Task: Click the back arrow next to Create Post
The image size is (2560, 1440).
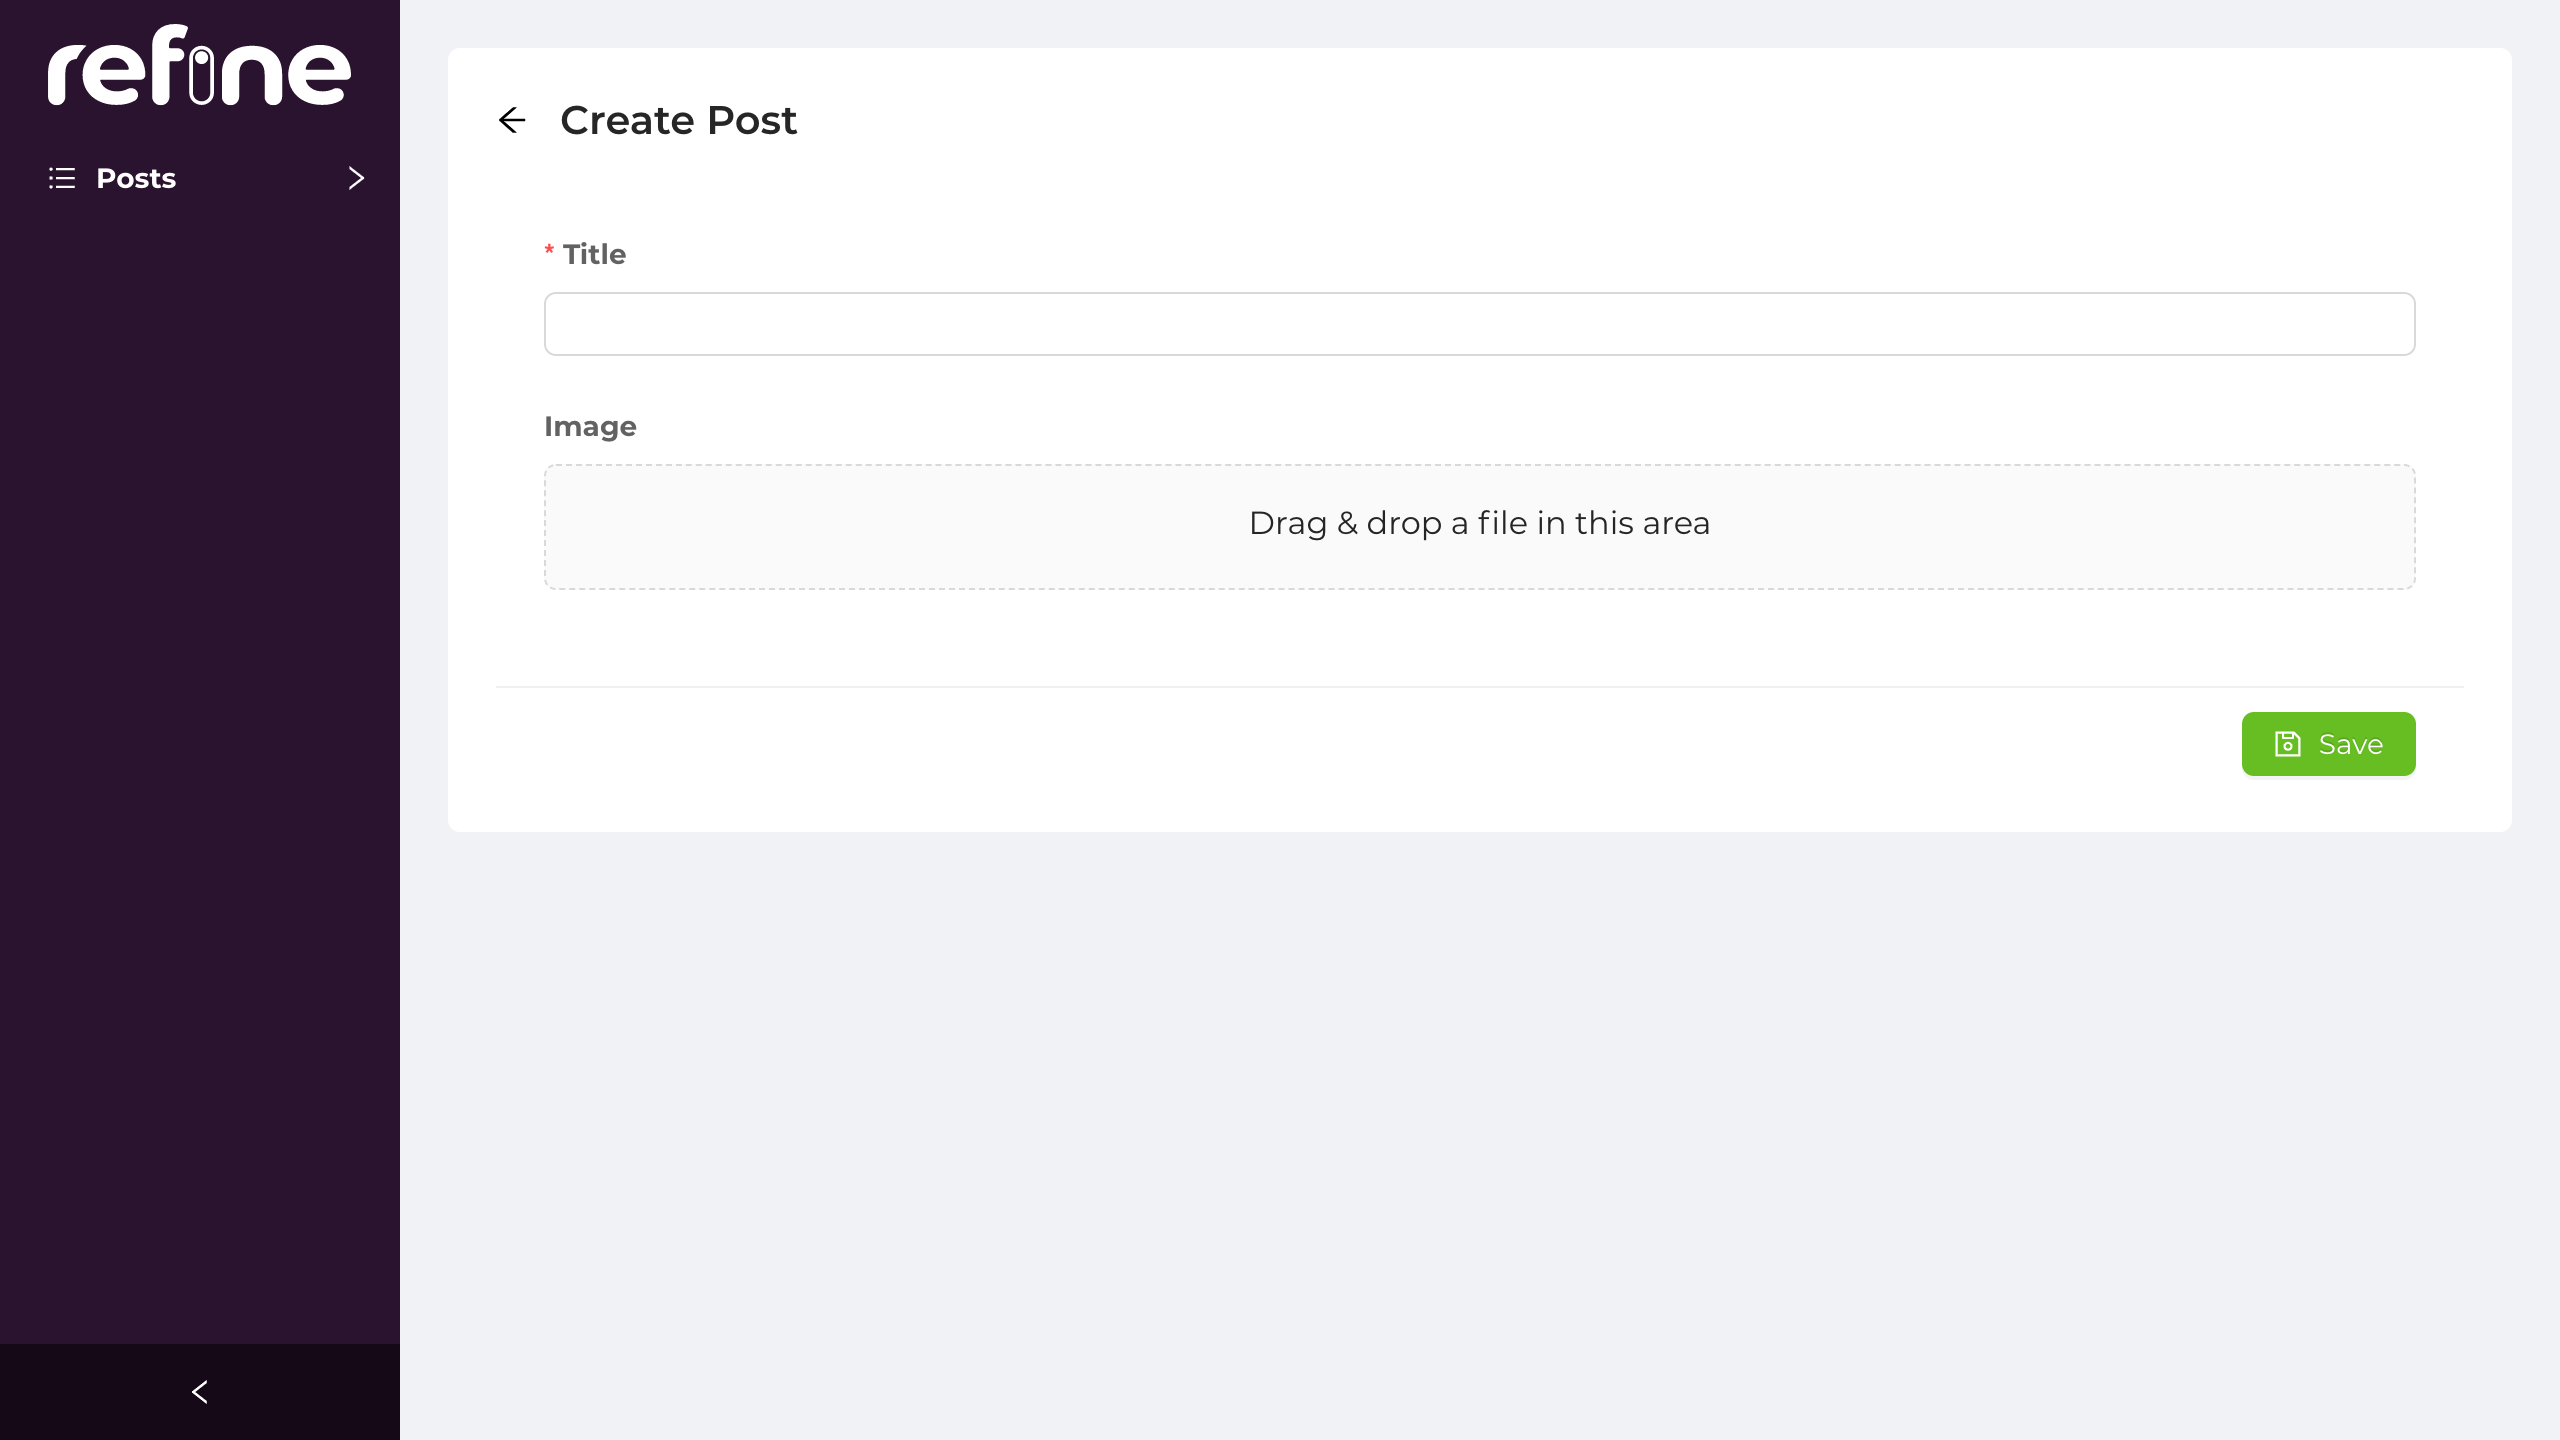Action: click(513, 119)
